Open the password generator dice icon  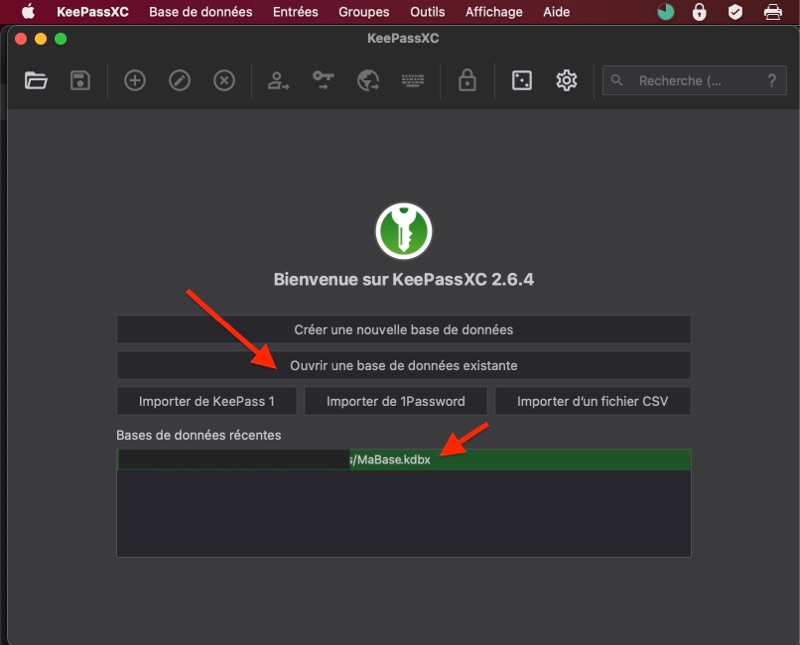(x=522, y=81)
